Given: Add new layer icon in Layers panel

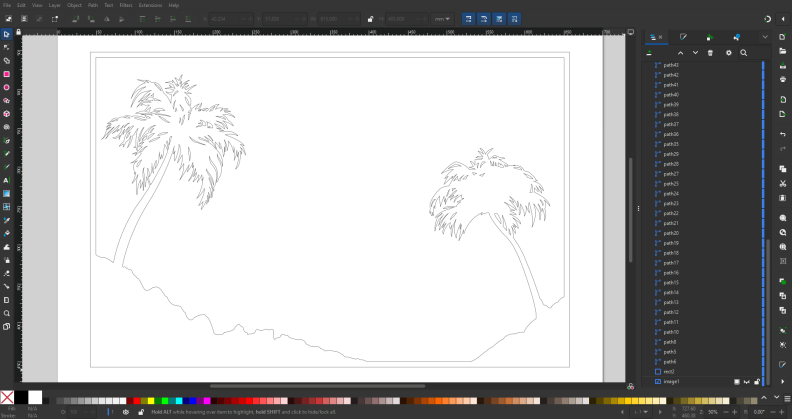Looking at the screenshot, I should pos(649,53).
